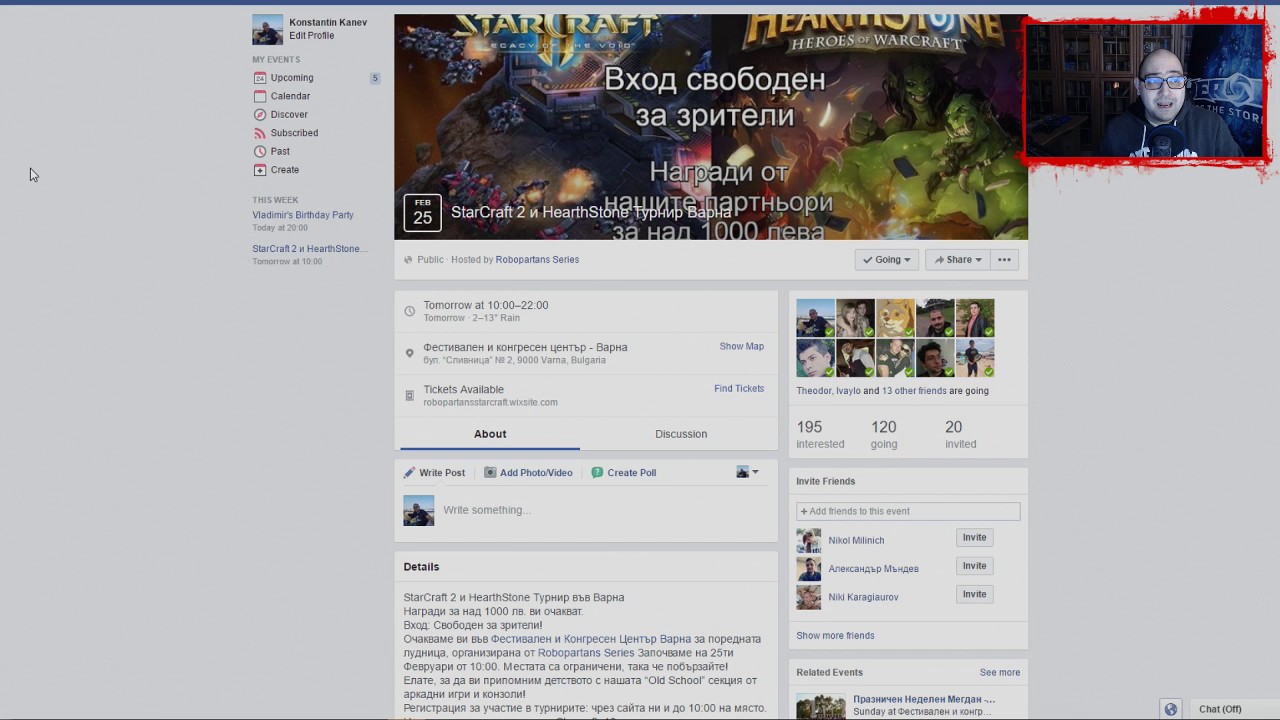Open the post-as profile selector dropdown
Viewport: 1280px width, 720px height.
747,472
